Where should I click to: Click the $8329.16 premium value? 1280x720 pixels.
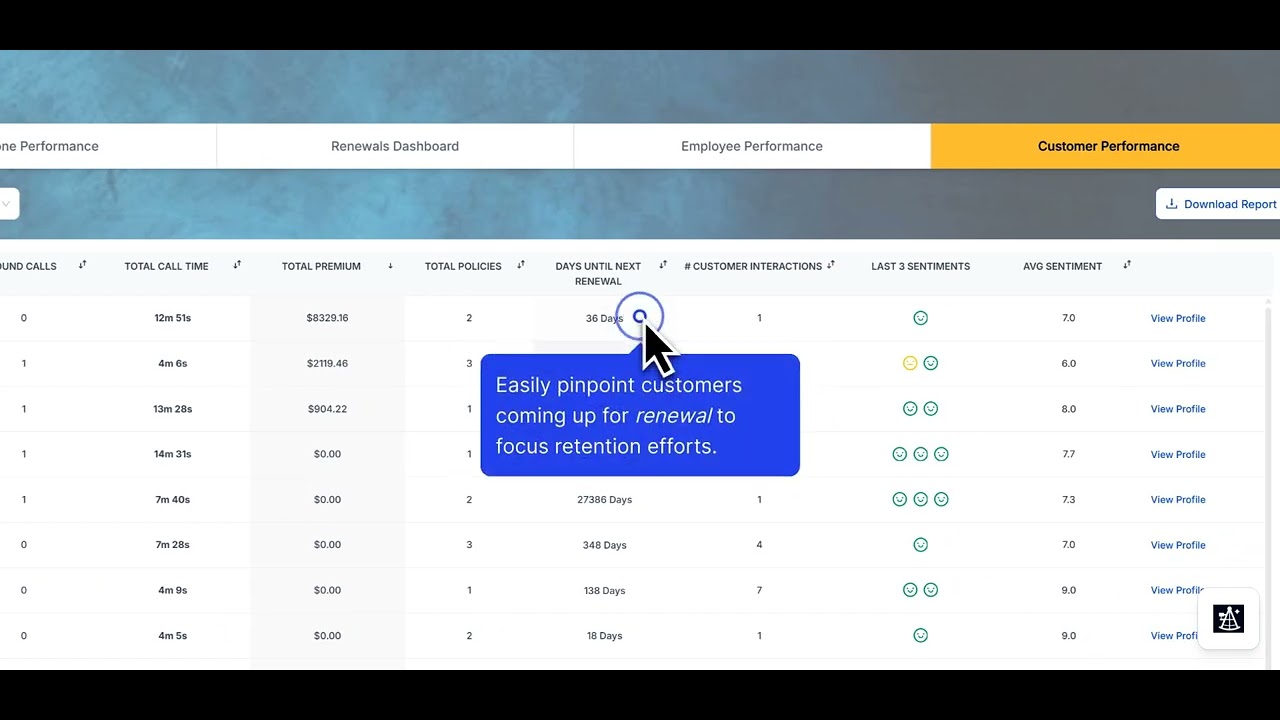tap(327, 318)
